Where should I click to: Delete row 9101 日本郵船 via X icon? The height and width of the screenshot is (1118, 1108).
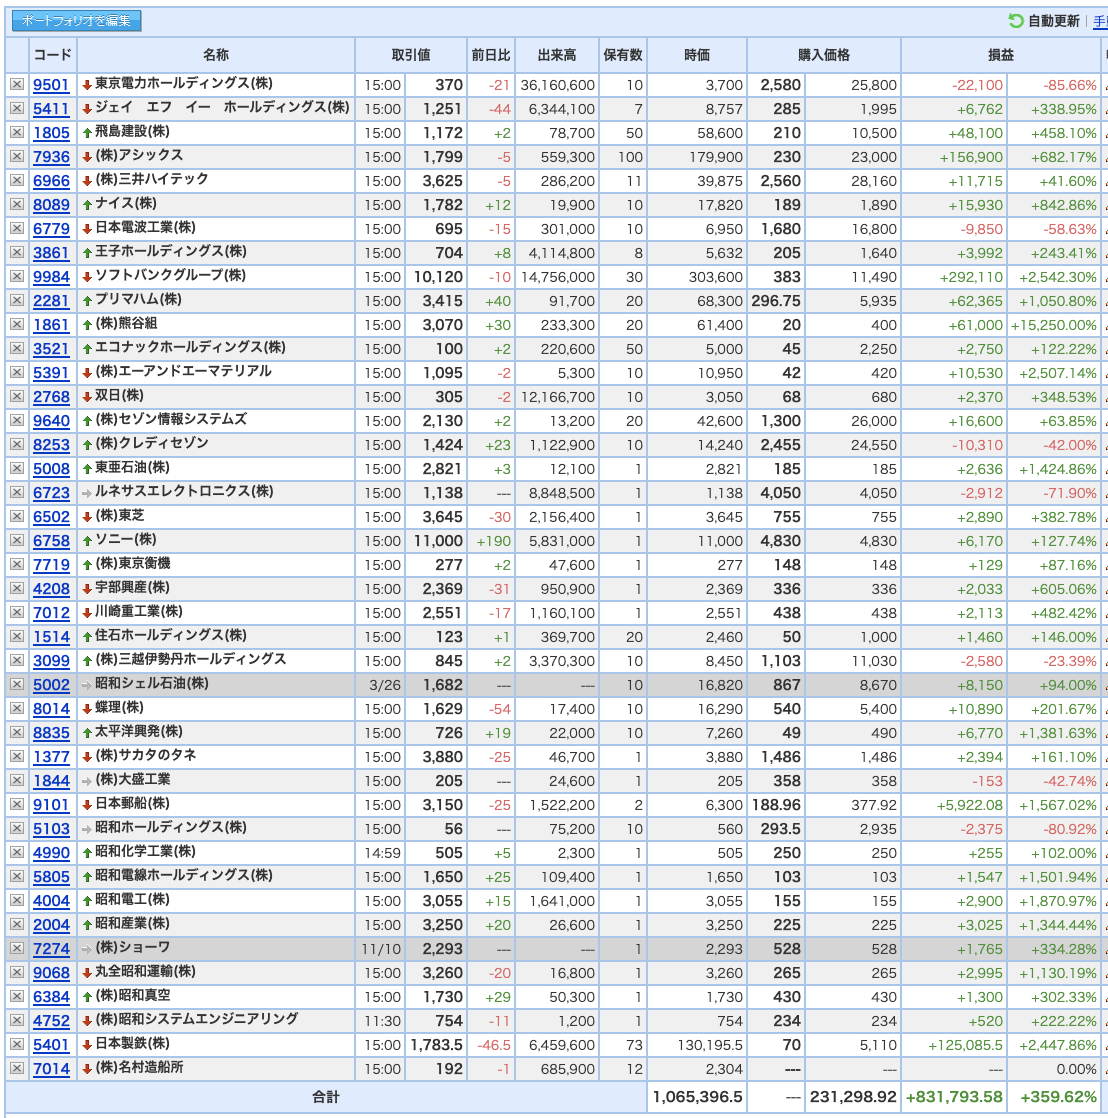tap(17, 804)
